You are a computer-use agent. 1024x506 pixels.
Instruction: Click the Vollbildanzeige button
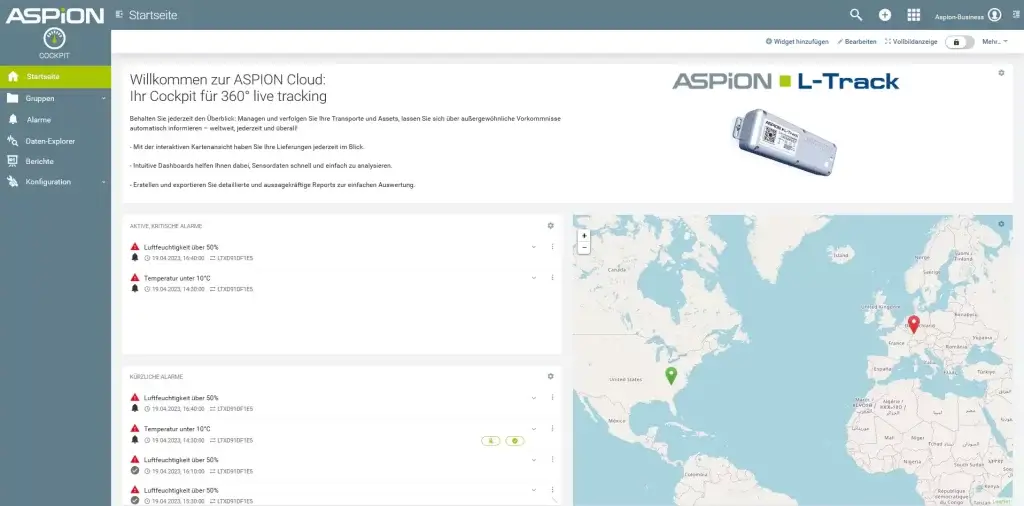(x=911, y=42)
